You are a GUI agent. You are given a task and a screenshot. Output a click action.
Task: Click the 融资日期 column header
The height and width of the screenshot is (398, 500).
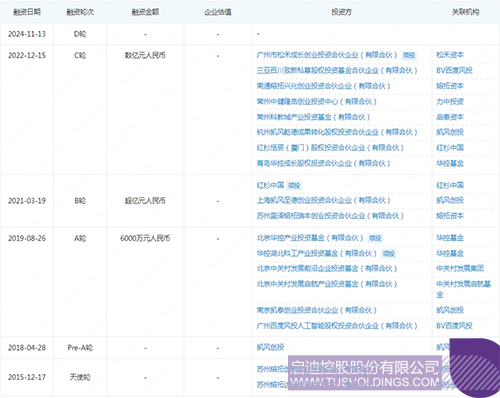coord(27,12)
